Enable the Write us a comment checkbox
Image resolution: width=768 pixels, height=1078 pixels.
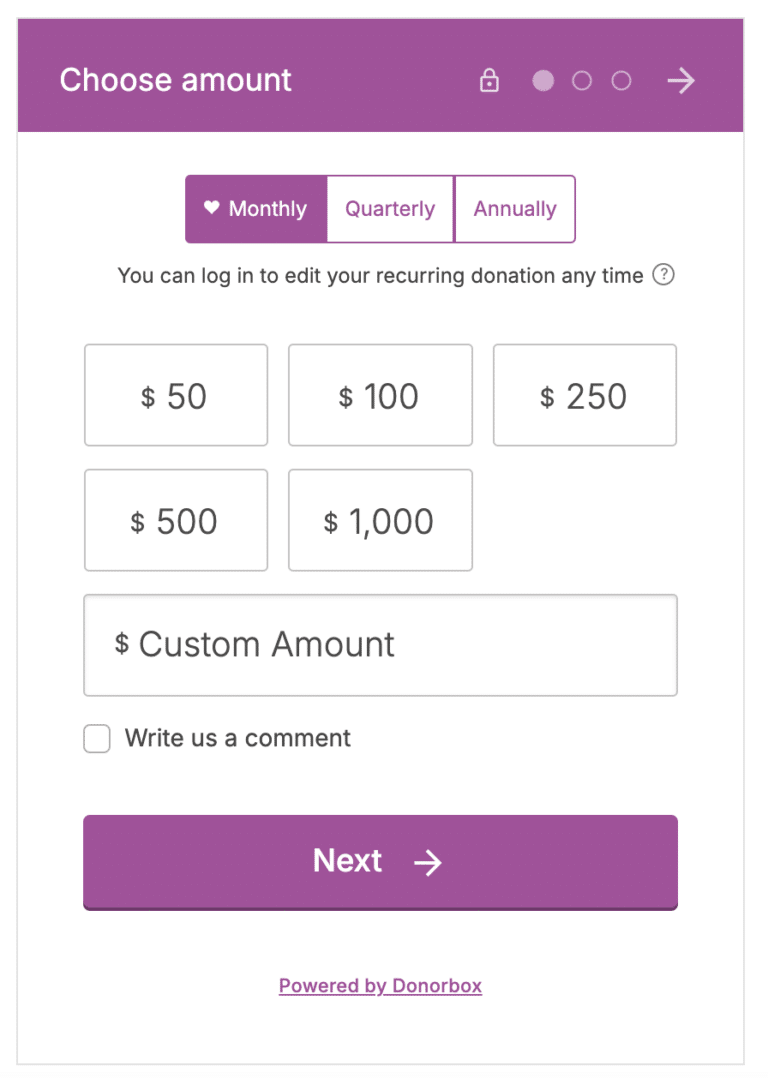tap(96, 738)
